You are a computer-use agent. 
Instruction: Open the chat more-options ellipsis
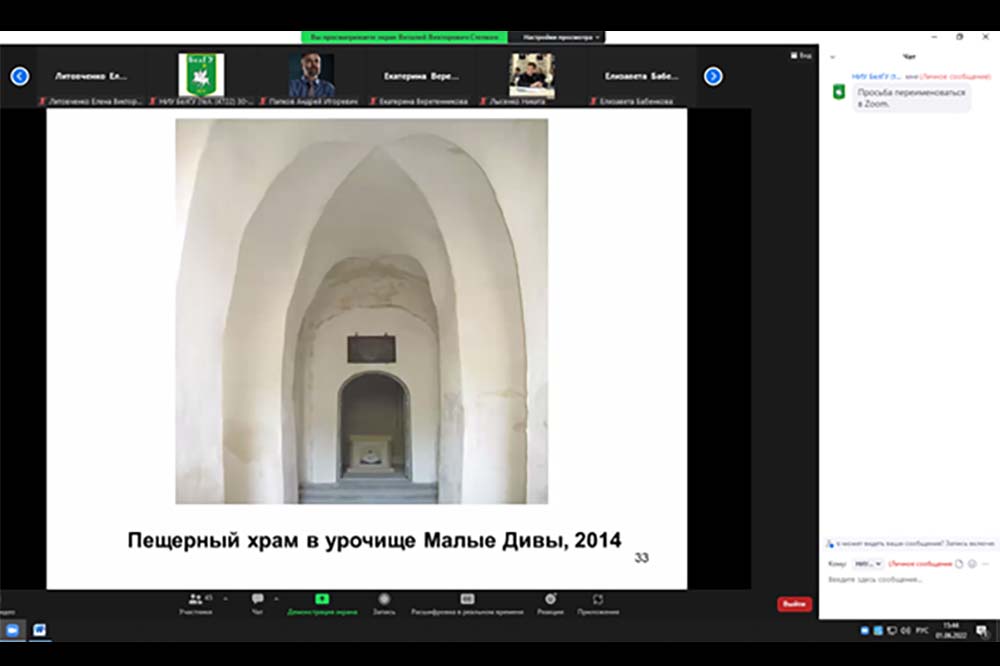(985, 564)
